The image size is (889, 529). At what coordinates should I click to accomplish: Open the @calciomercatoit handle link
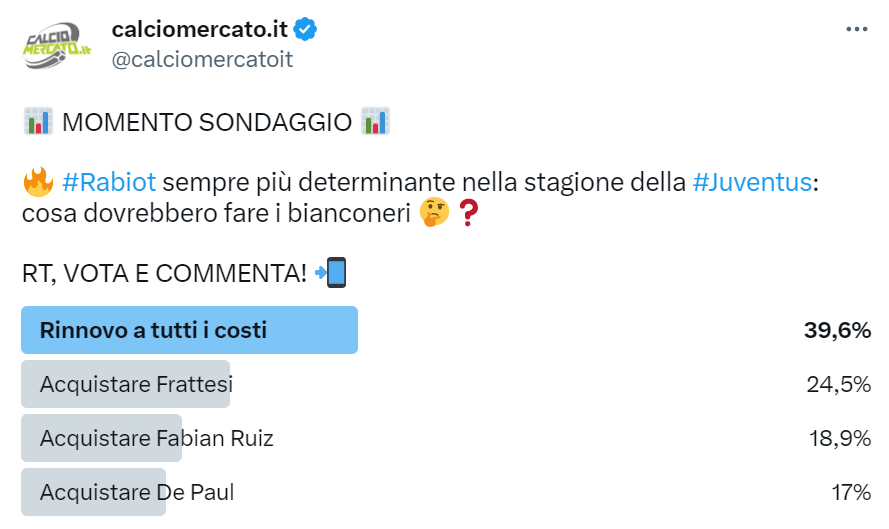click(202, 60)
